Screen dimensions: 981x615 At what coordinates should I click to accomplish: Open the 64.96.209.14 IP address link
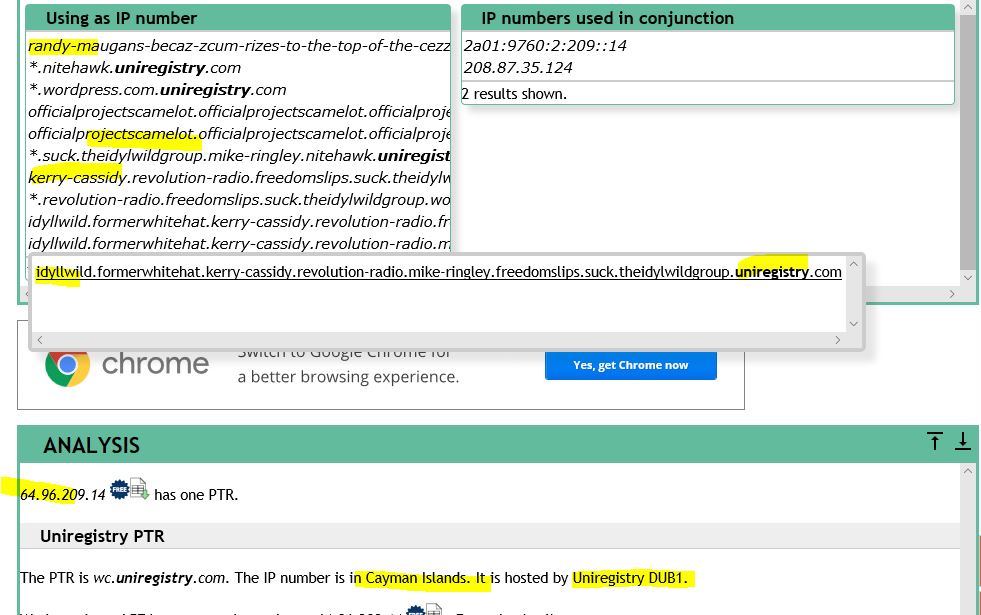click(62, 494)
